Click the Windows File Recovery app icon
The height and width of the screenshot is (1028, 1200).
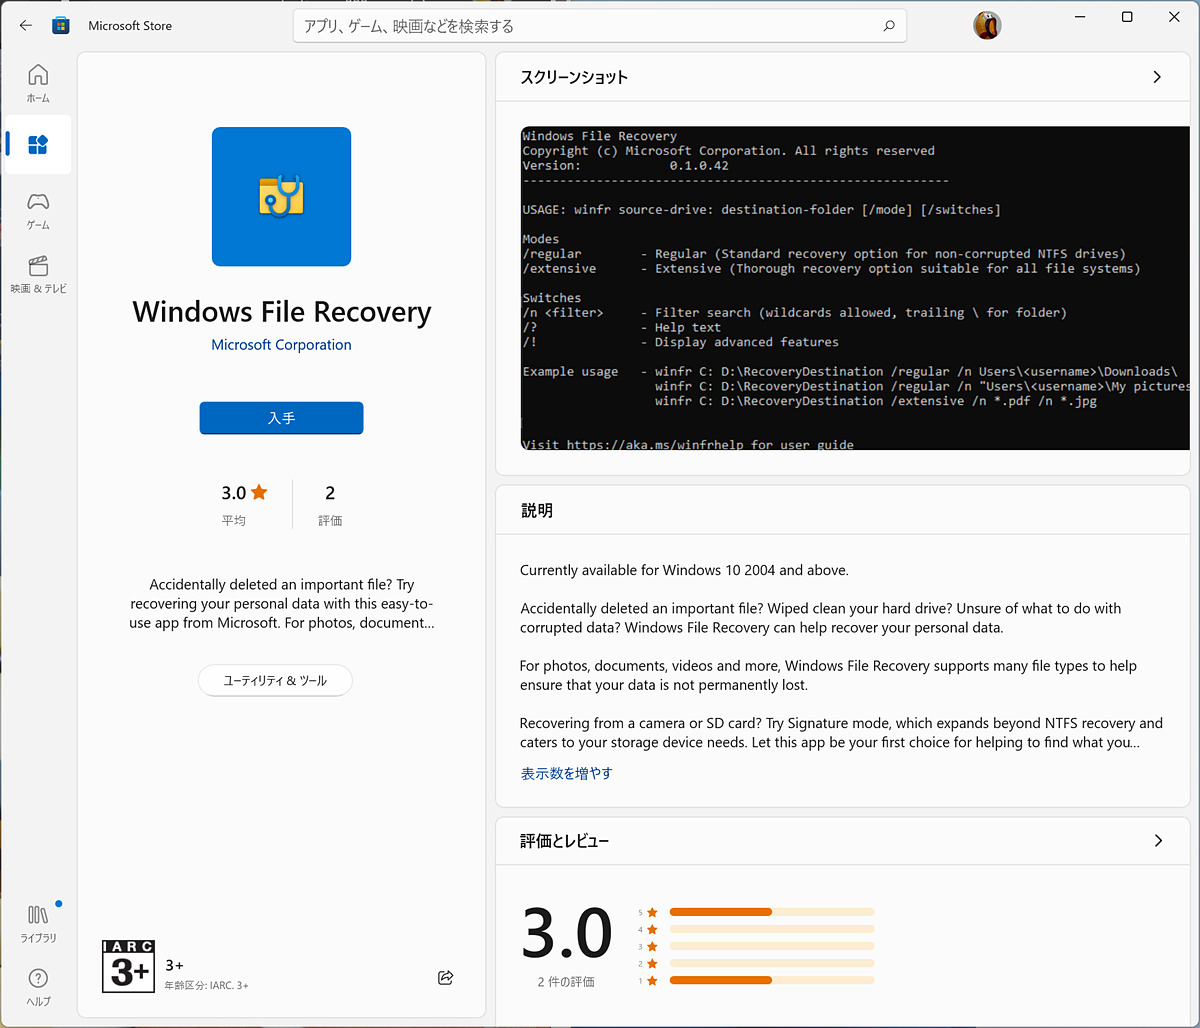pos(281,196)
